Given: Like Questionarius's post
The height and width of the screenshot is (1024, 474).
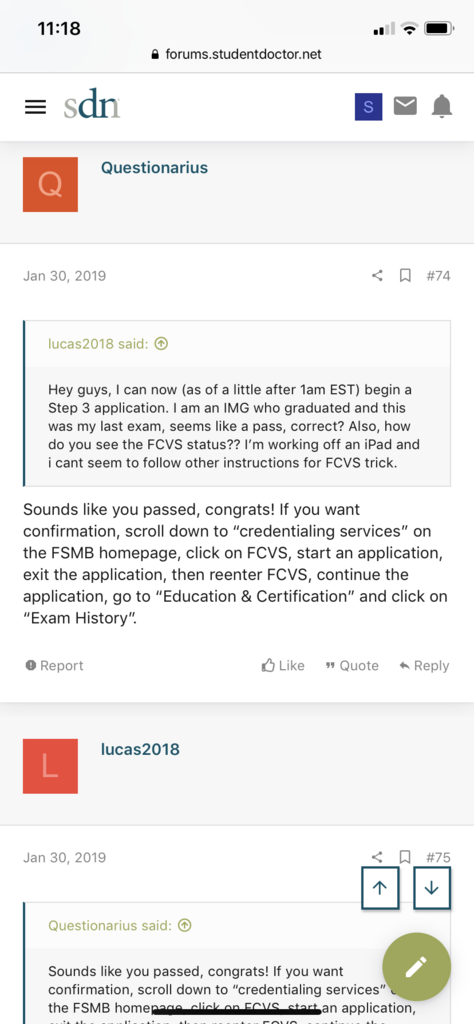Looking at the screenshot, I should click(x=283, y=665).
